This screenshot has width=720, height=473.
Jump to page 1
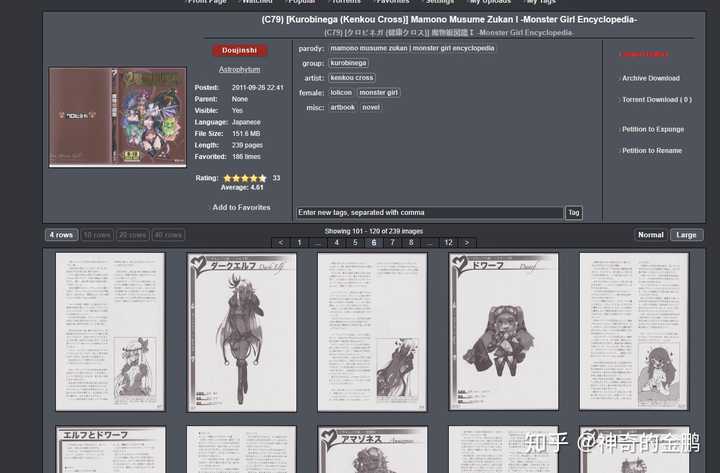(299, 242)
